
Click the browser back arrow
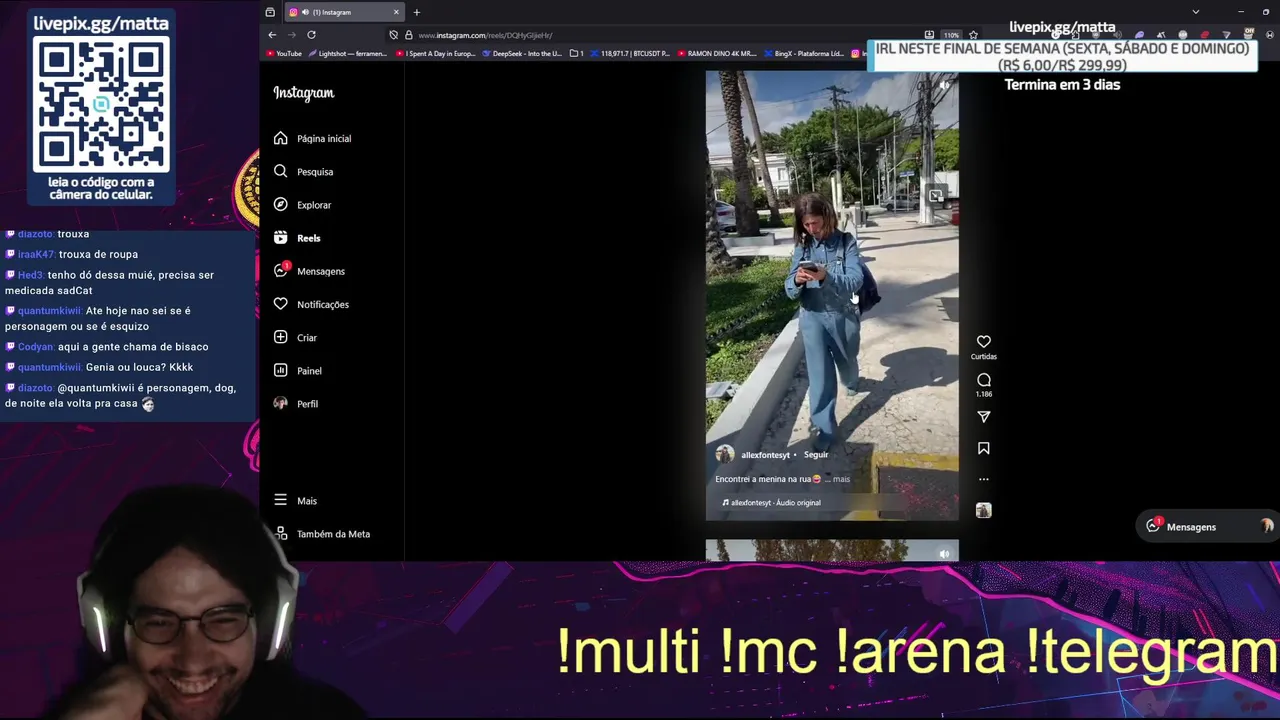point(272,35)
